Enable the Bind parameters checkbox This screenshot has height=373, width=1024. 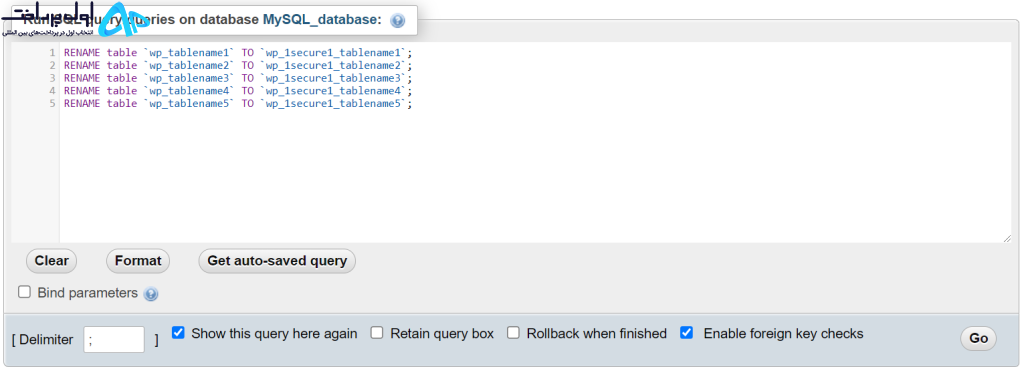24,292
